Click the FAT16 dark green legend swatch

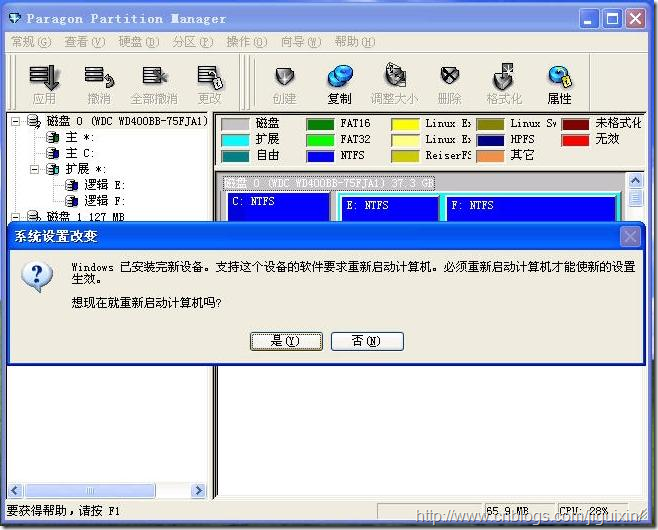point(320,124)
